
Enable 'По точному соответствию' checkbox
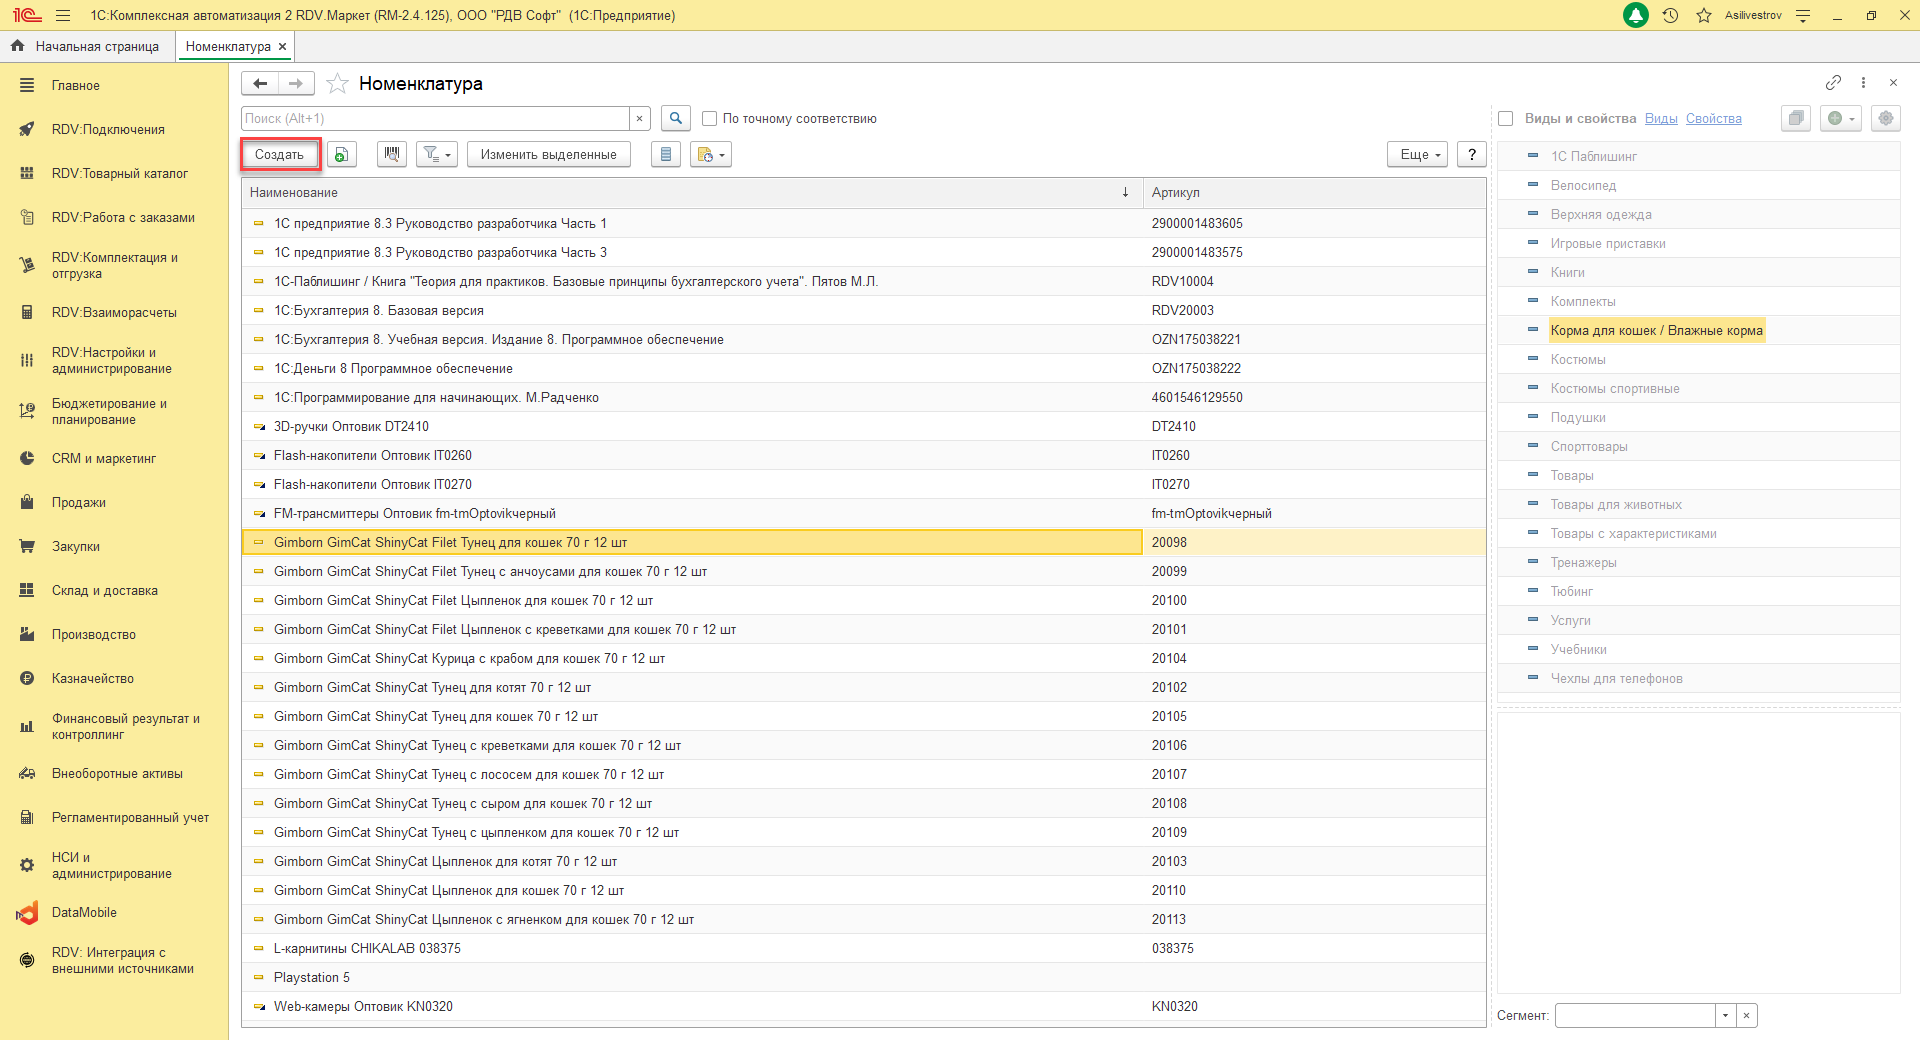click(710, 118)
